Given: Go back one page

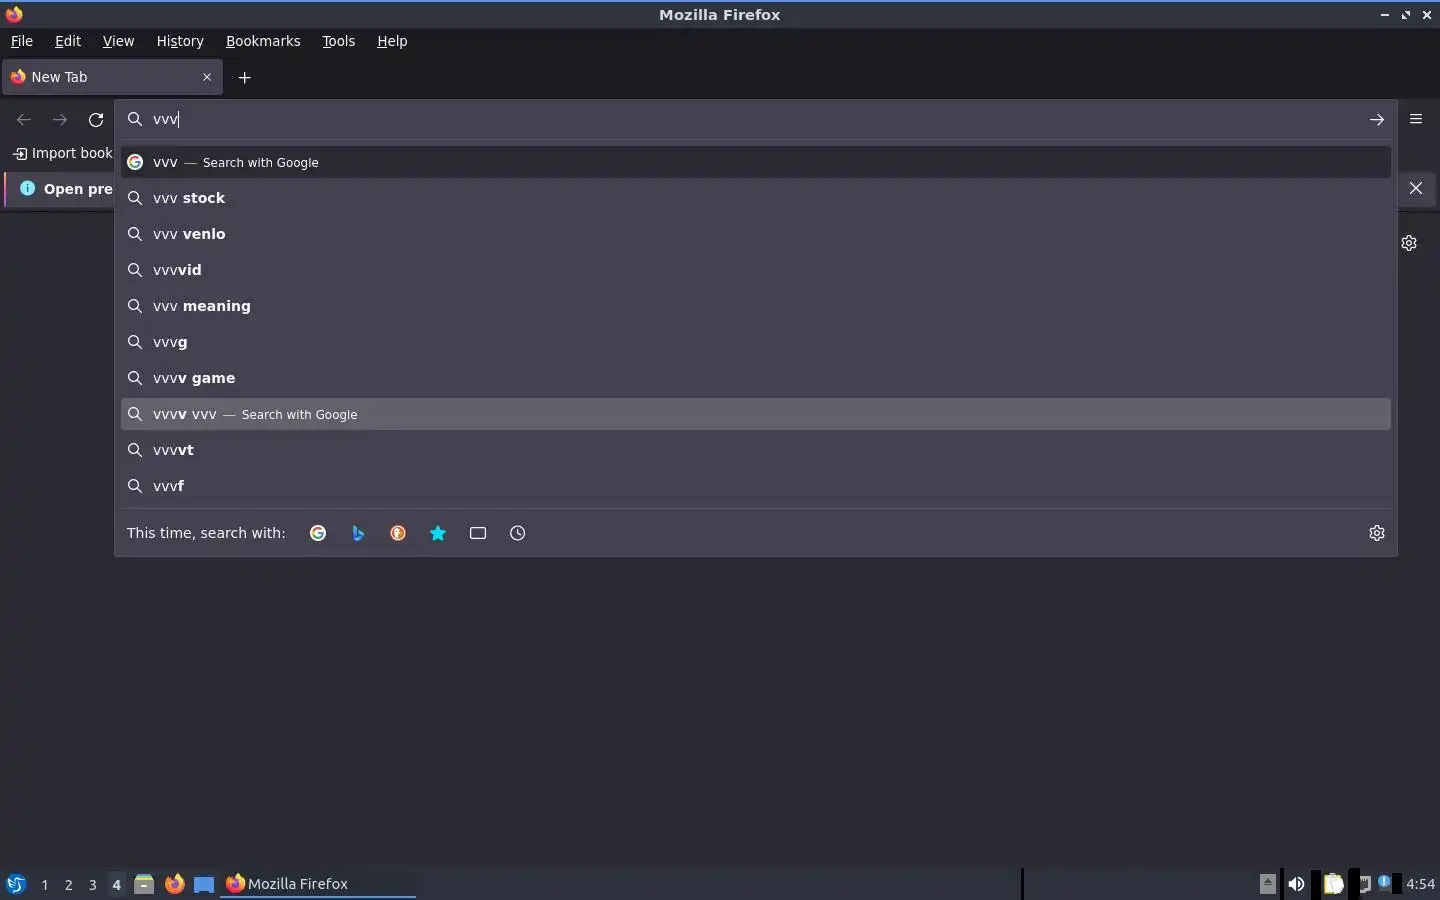Looking at the screenshot, I should click(x=24, y=120).
